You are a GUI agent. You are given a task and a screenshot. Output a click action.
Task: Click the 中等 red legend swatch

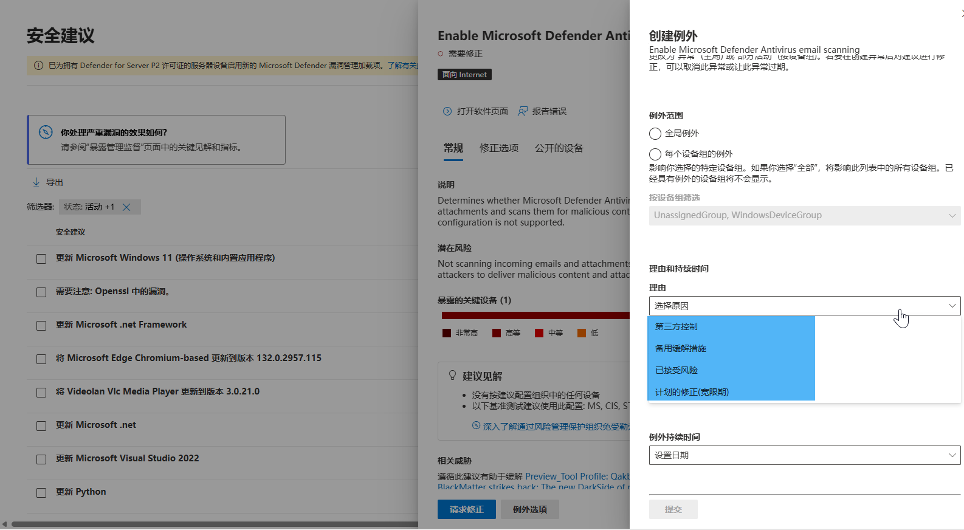tap(539, 333)
